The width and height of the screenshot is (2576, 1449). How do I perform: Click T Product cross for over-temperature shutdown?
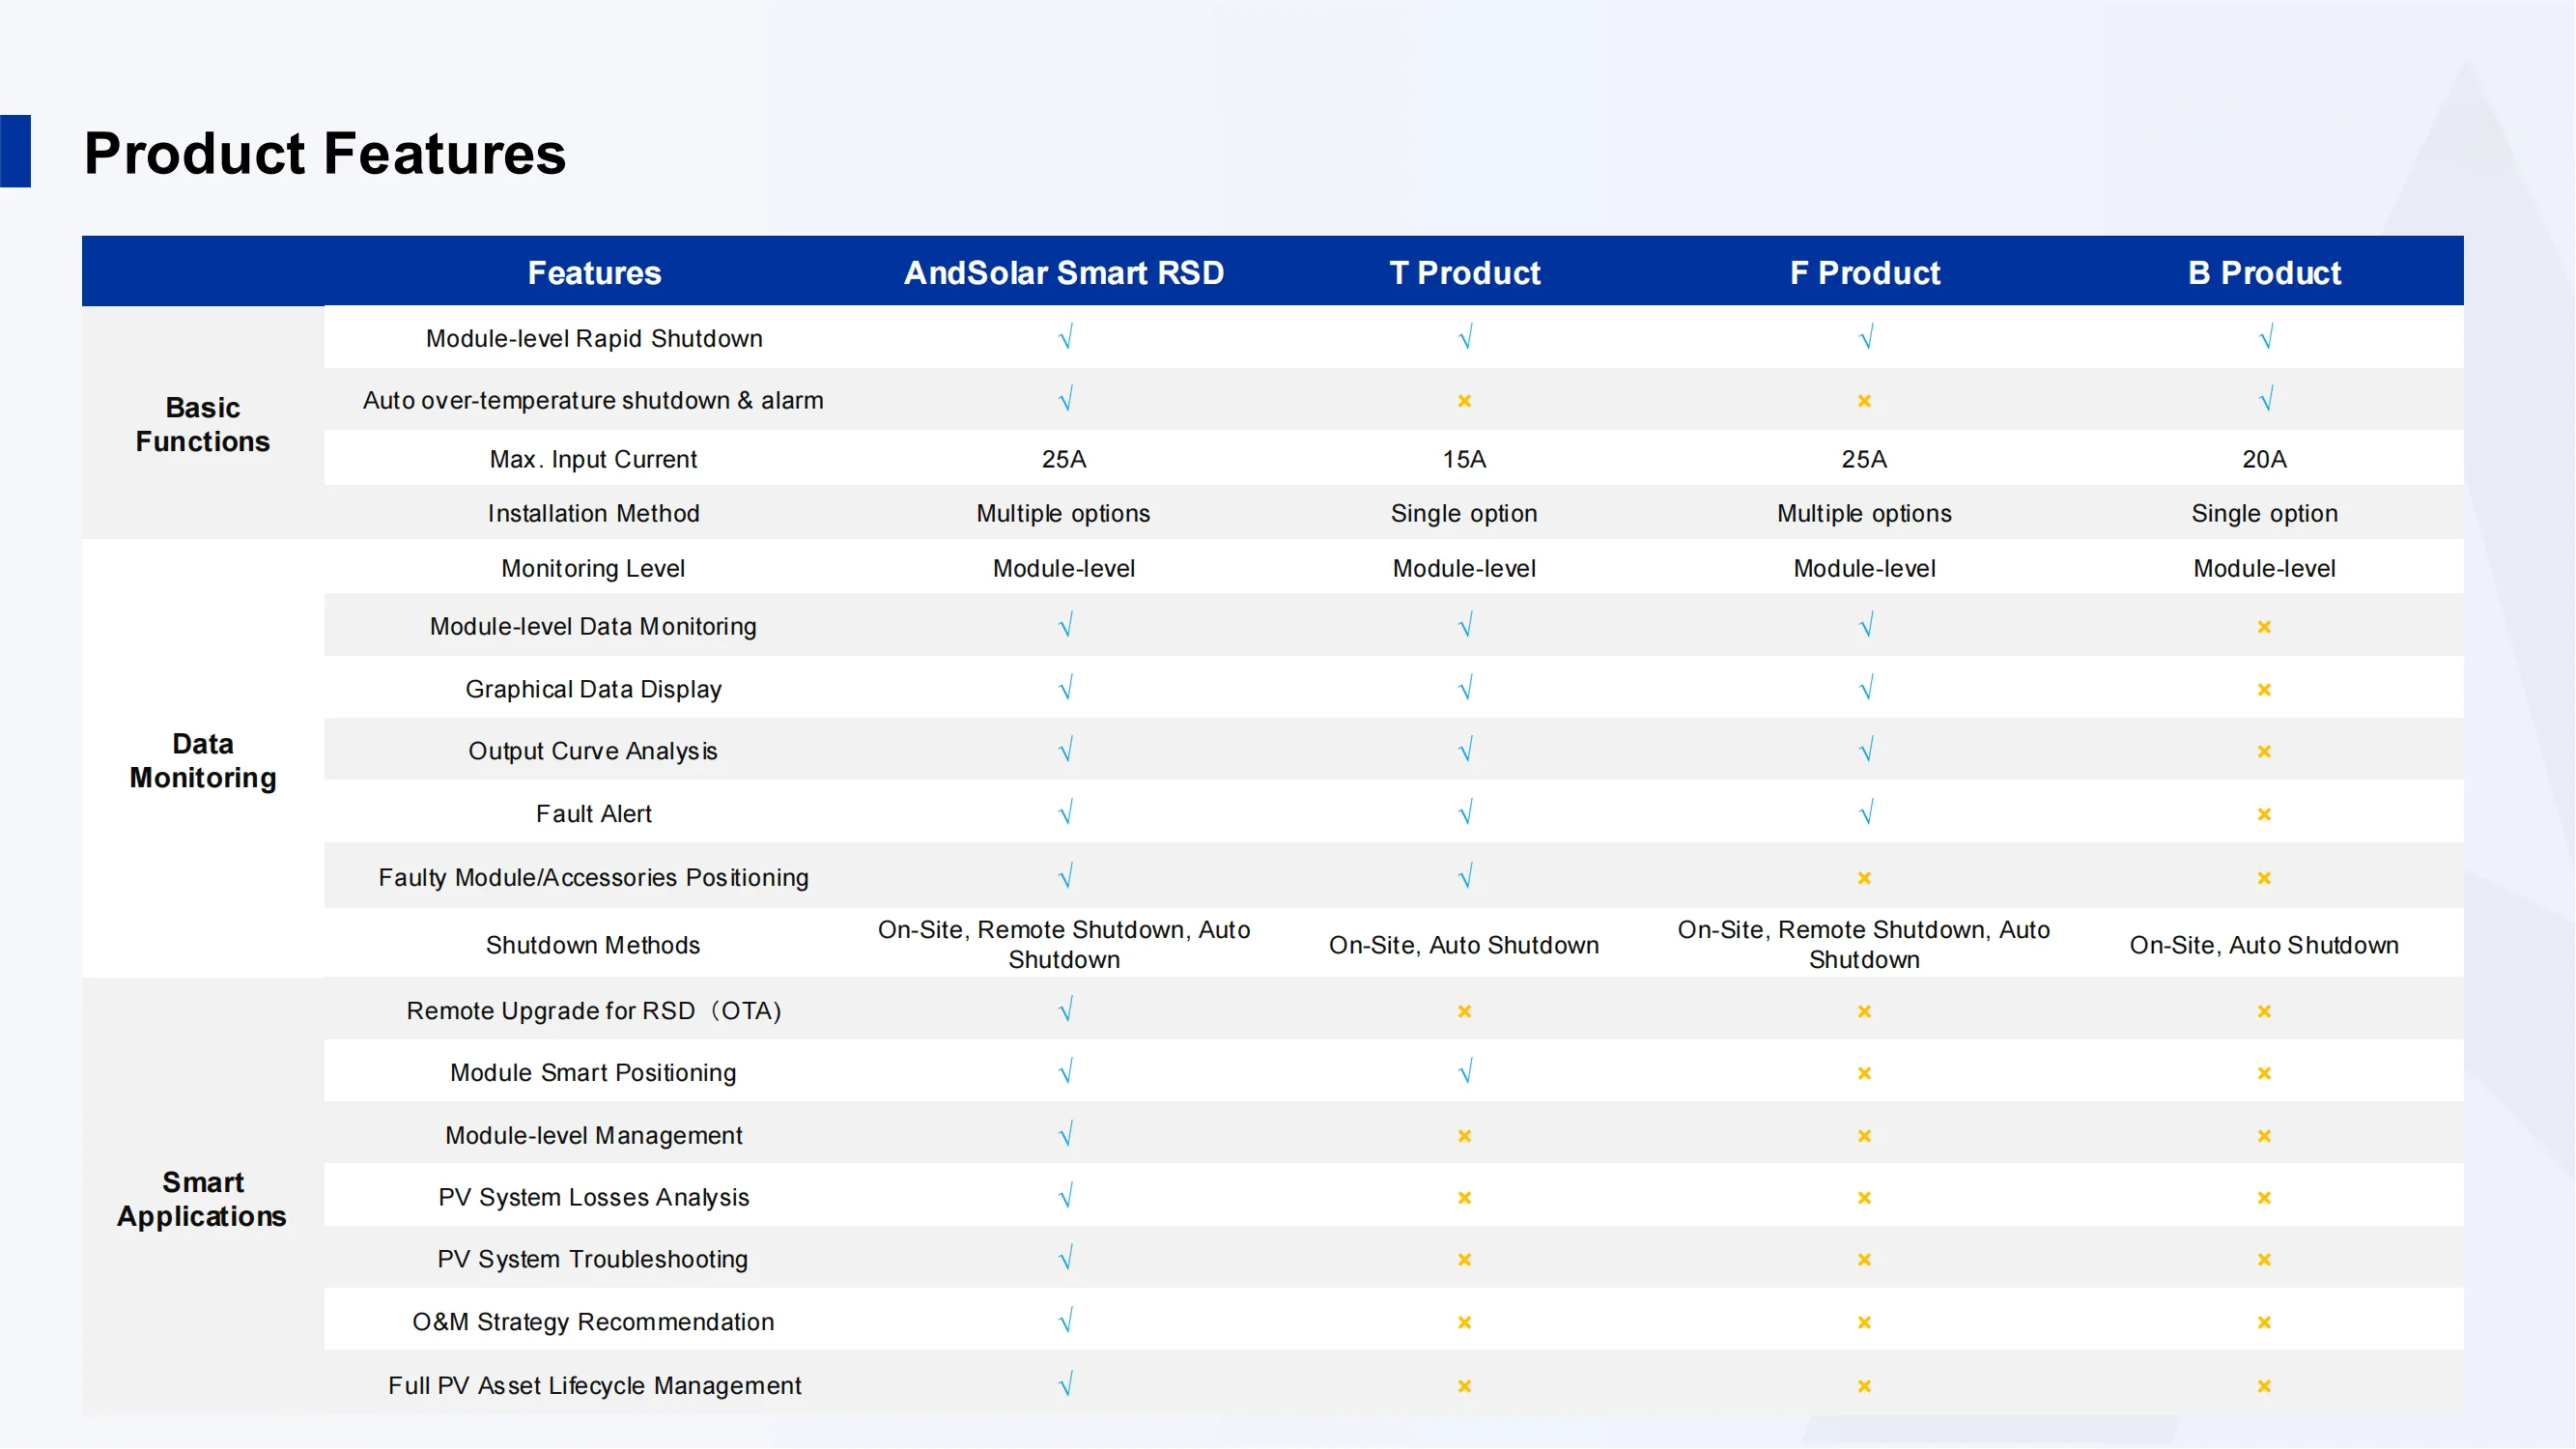pos(1464,401)
